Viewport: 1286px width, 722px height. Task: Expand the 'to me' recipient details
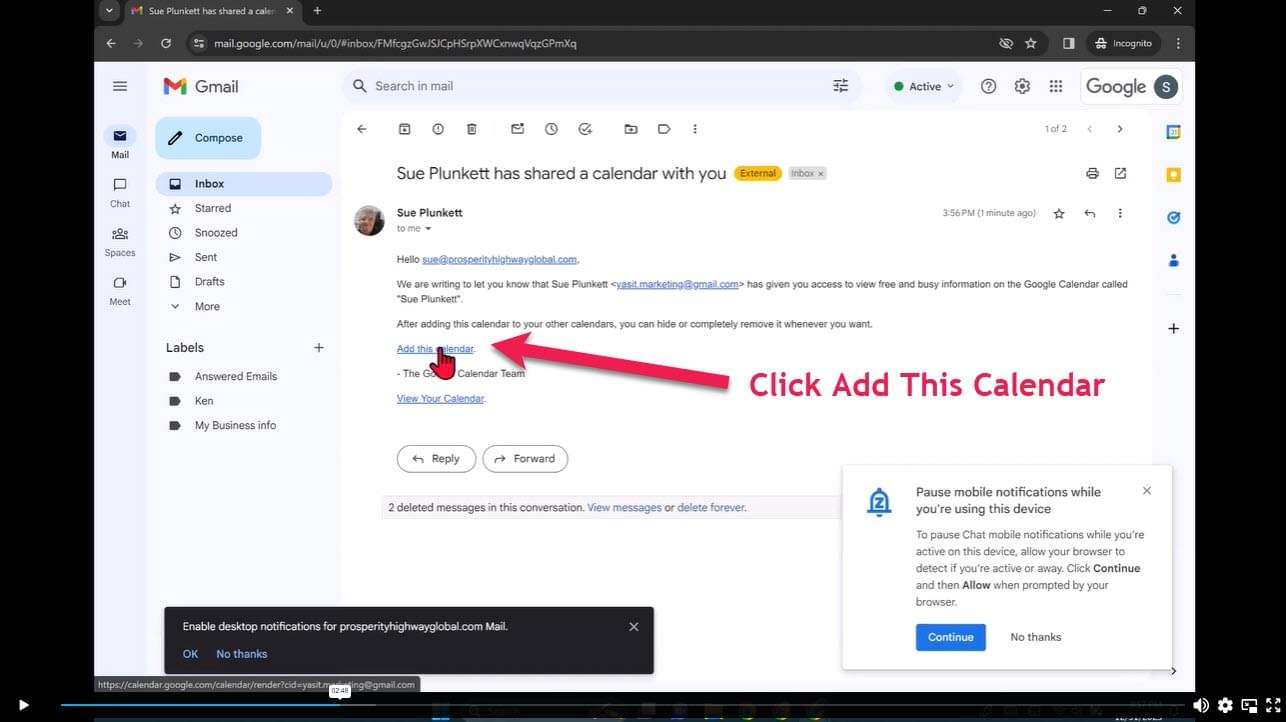(428, 229)
